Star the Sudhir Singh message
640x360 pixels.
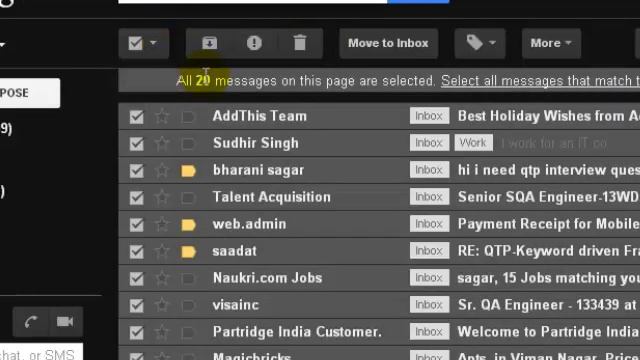(x=162, y=144)
